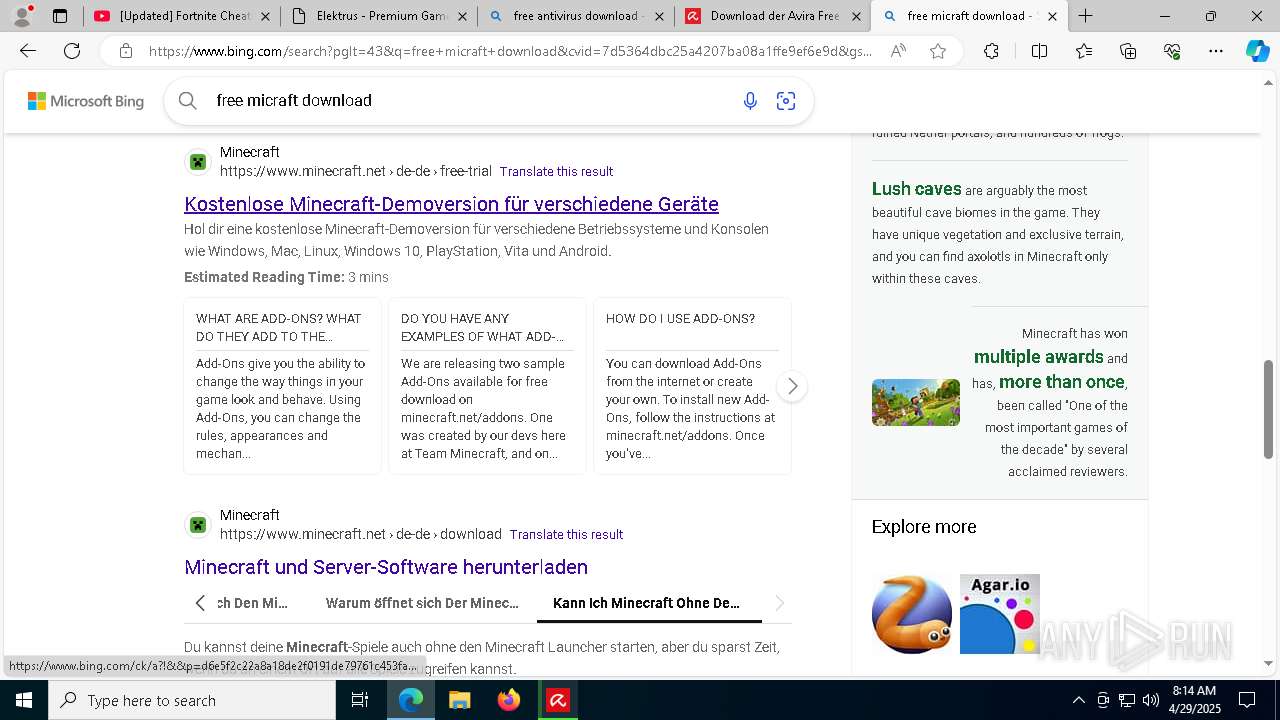Click 'Lush caves' highlighted link

pos(916,189)
